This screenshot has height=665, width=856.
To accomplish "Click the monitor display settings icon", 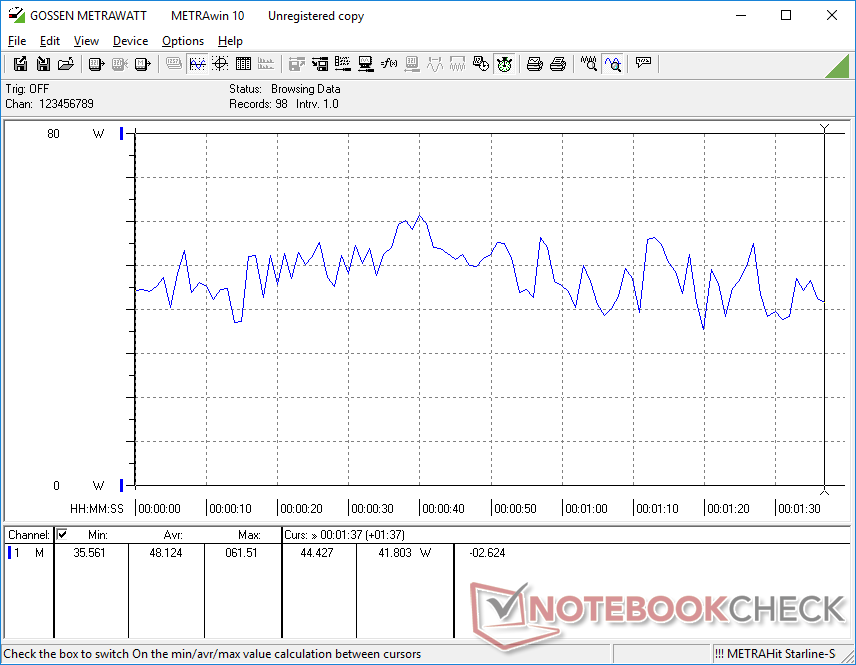I will point(366,64).
